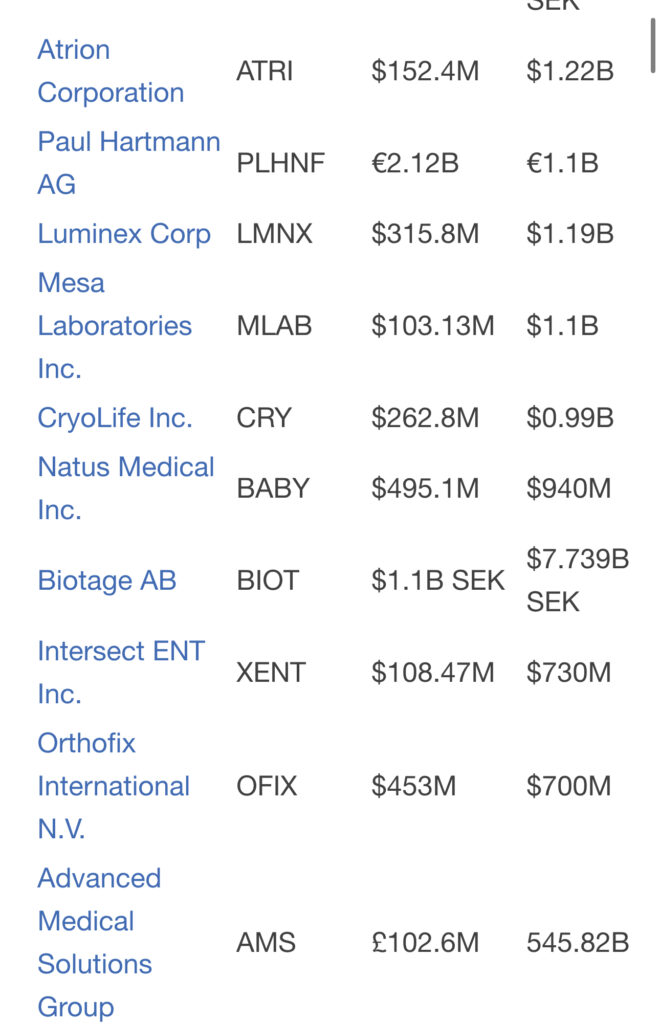Viewport: 660px width, 1024px height.
Task: Open the Orthofix International N.V. link
Action: click(114, 786)
